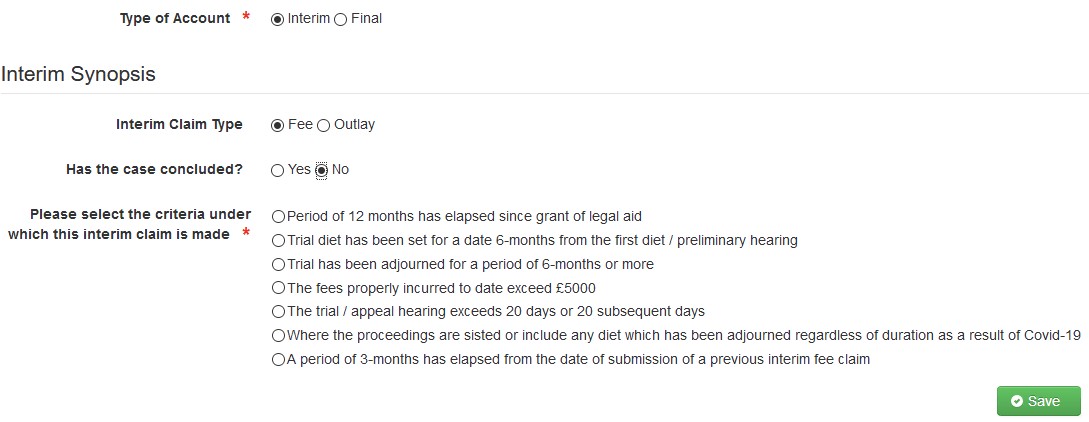This screenshot has width=1089, height=422.
Task: Select the 12 months elapsed since grant criterion
Action: tap(278, 216)
